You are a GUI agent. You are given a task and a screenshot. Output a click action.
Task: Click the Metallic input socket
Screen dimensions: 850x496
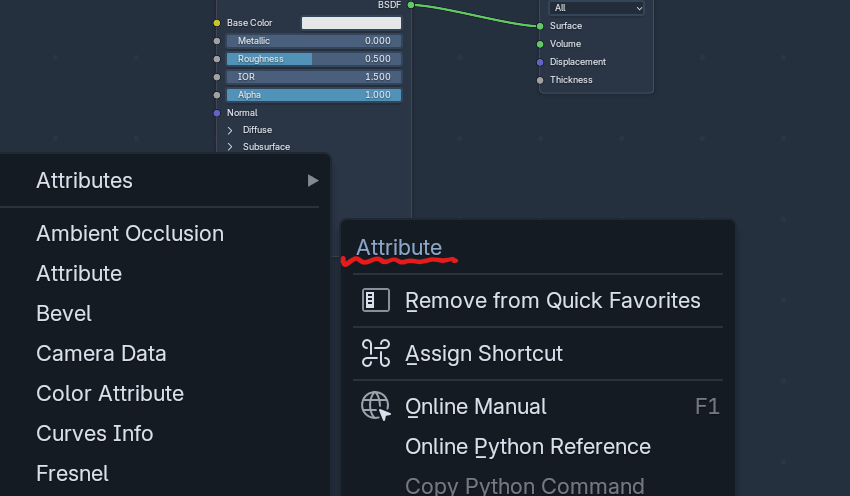pyautogui.click(x=217, y=41)
